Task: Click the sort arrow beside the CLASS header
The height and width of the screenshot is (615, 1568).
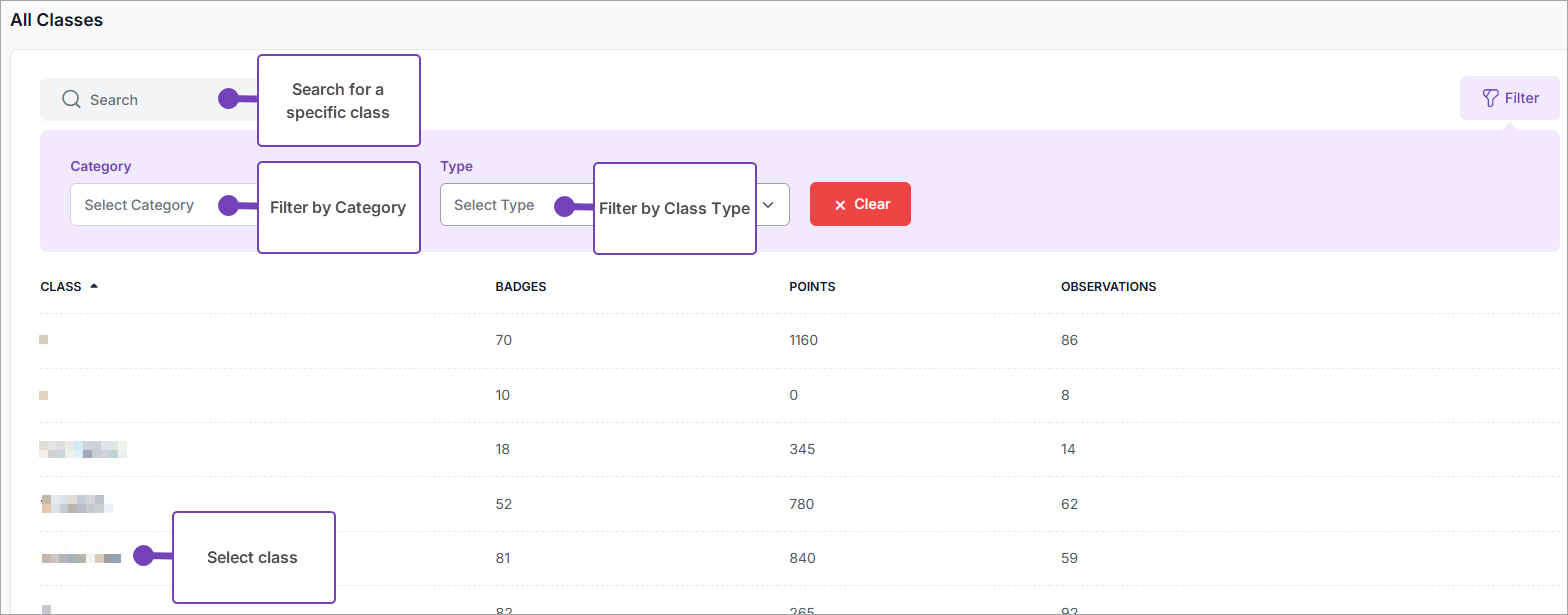Action: (x=94, y=286)
